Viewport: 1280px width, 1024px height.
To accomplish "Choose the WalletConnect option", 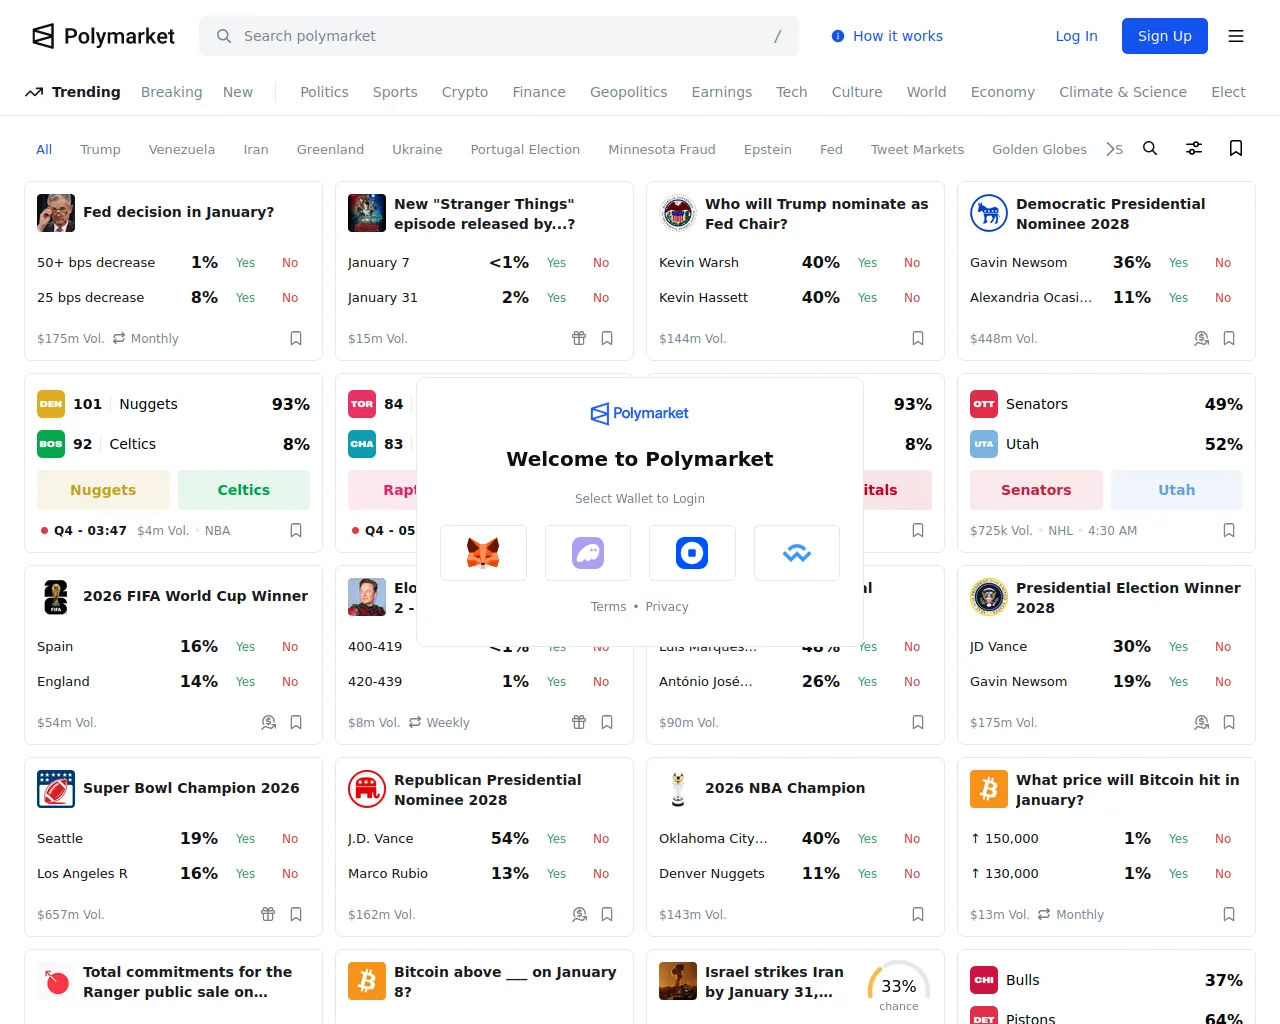I will [x=797, y=553].
